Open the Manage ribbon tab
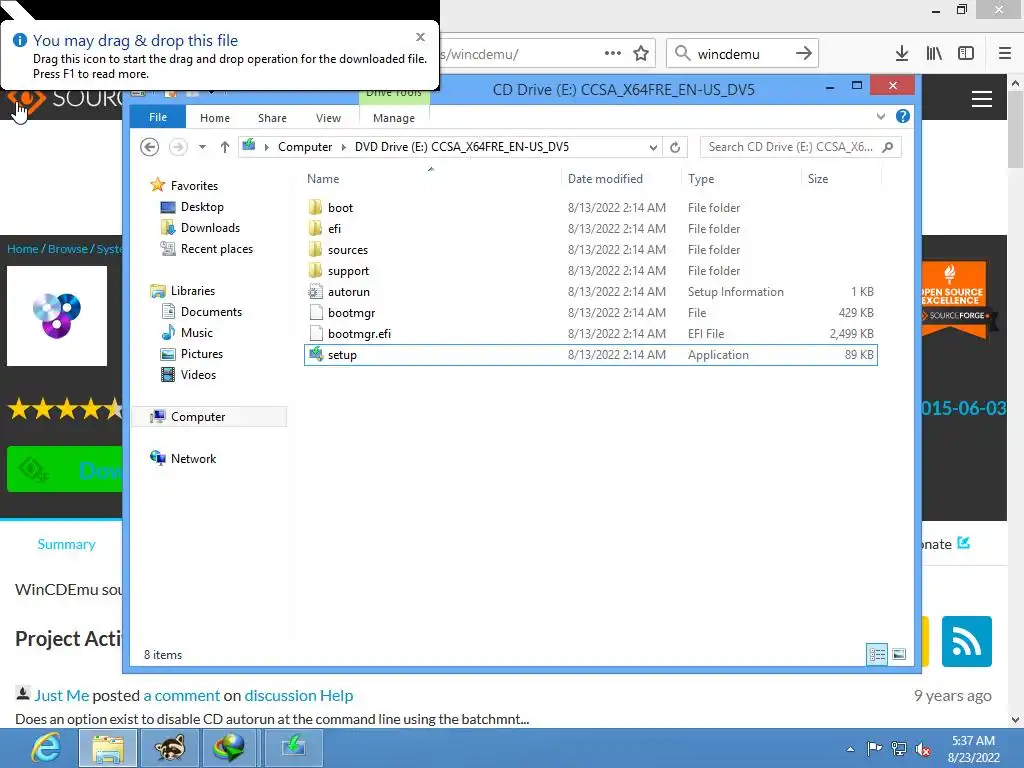Viewport: 1024px width, 768px height. 394,118
